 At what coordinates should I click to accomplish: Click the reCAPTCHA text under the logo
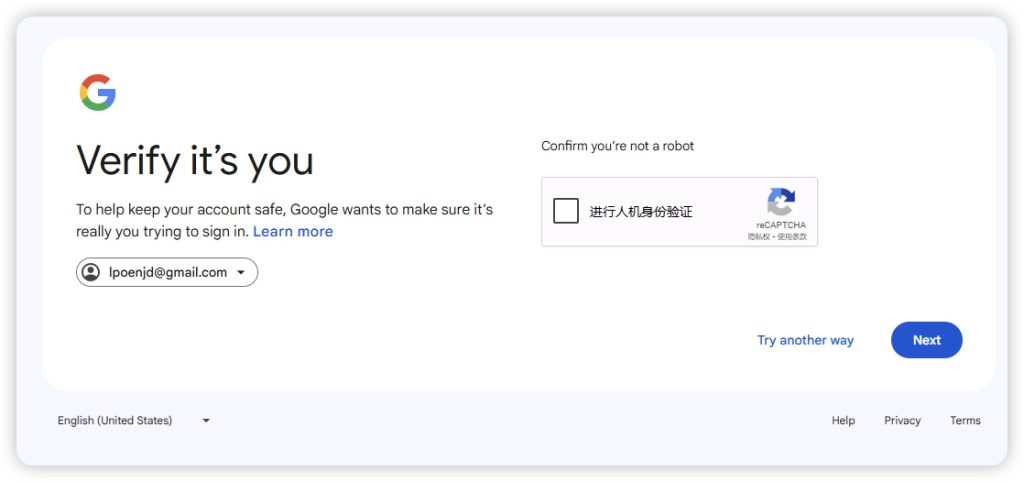[780, 226]
